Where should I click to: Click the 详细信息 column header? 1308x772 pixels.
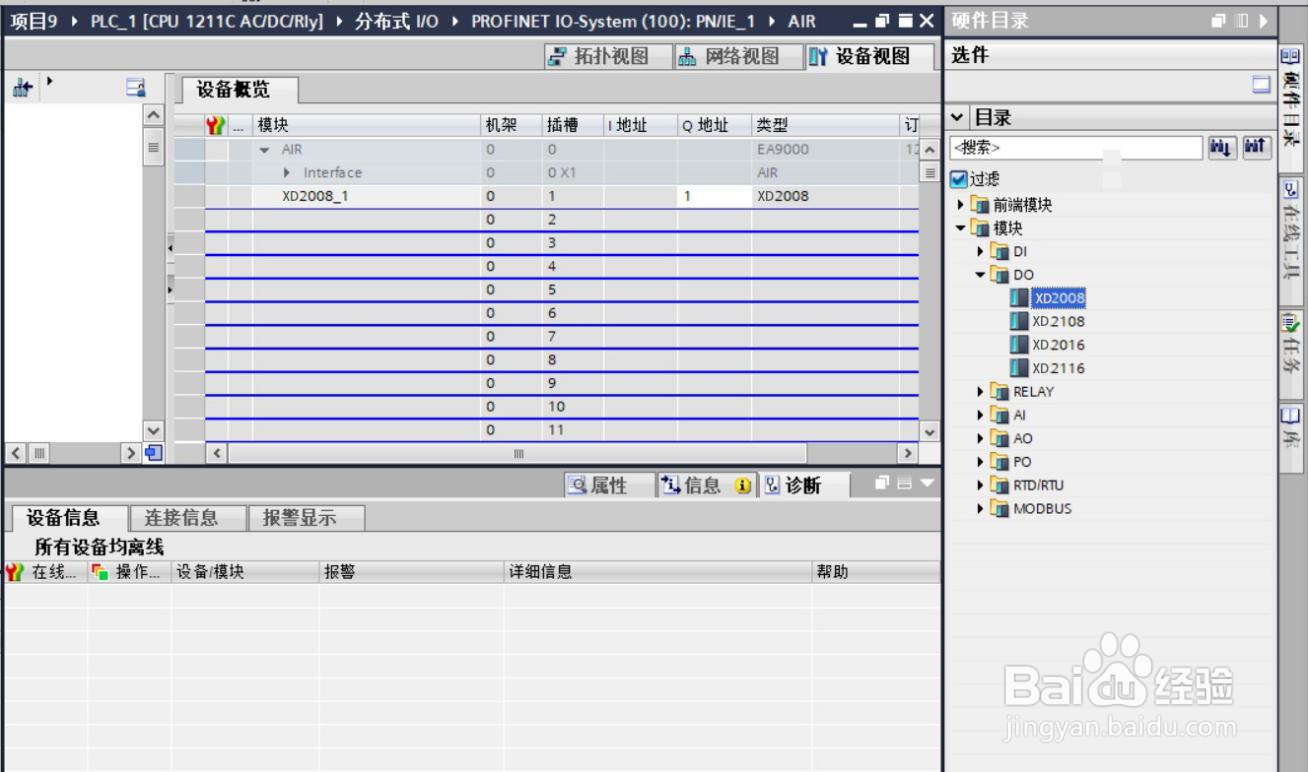658,572
